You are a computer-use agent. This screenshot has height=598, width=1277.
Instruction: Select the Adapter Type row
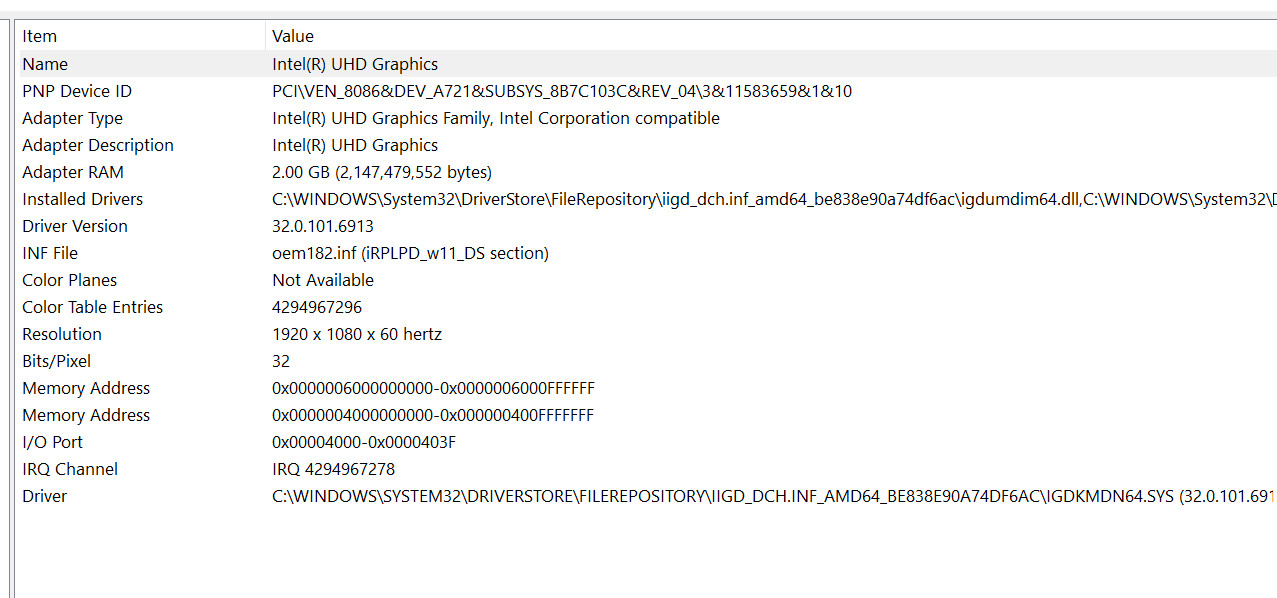pyautogui.click(x=648, y=118)
